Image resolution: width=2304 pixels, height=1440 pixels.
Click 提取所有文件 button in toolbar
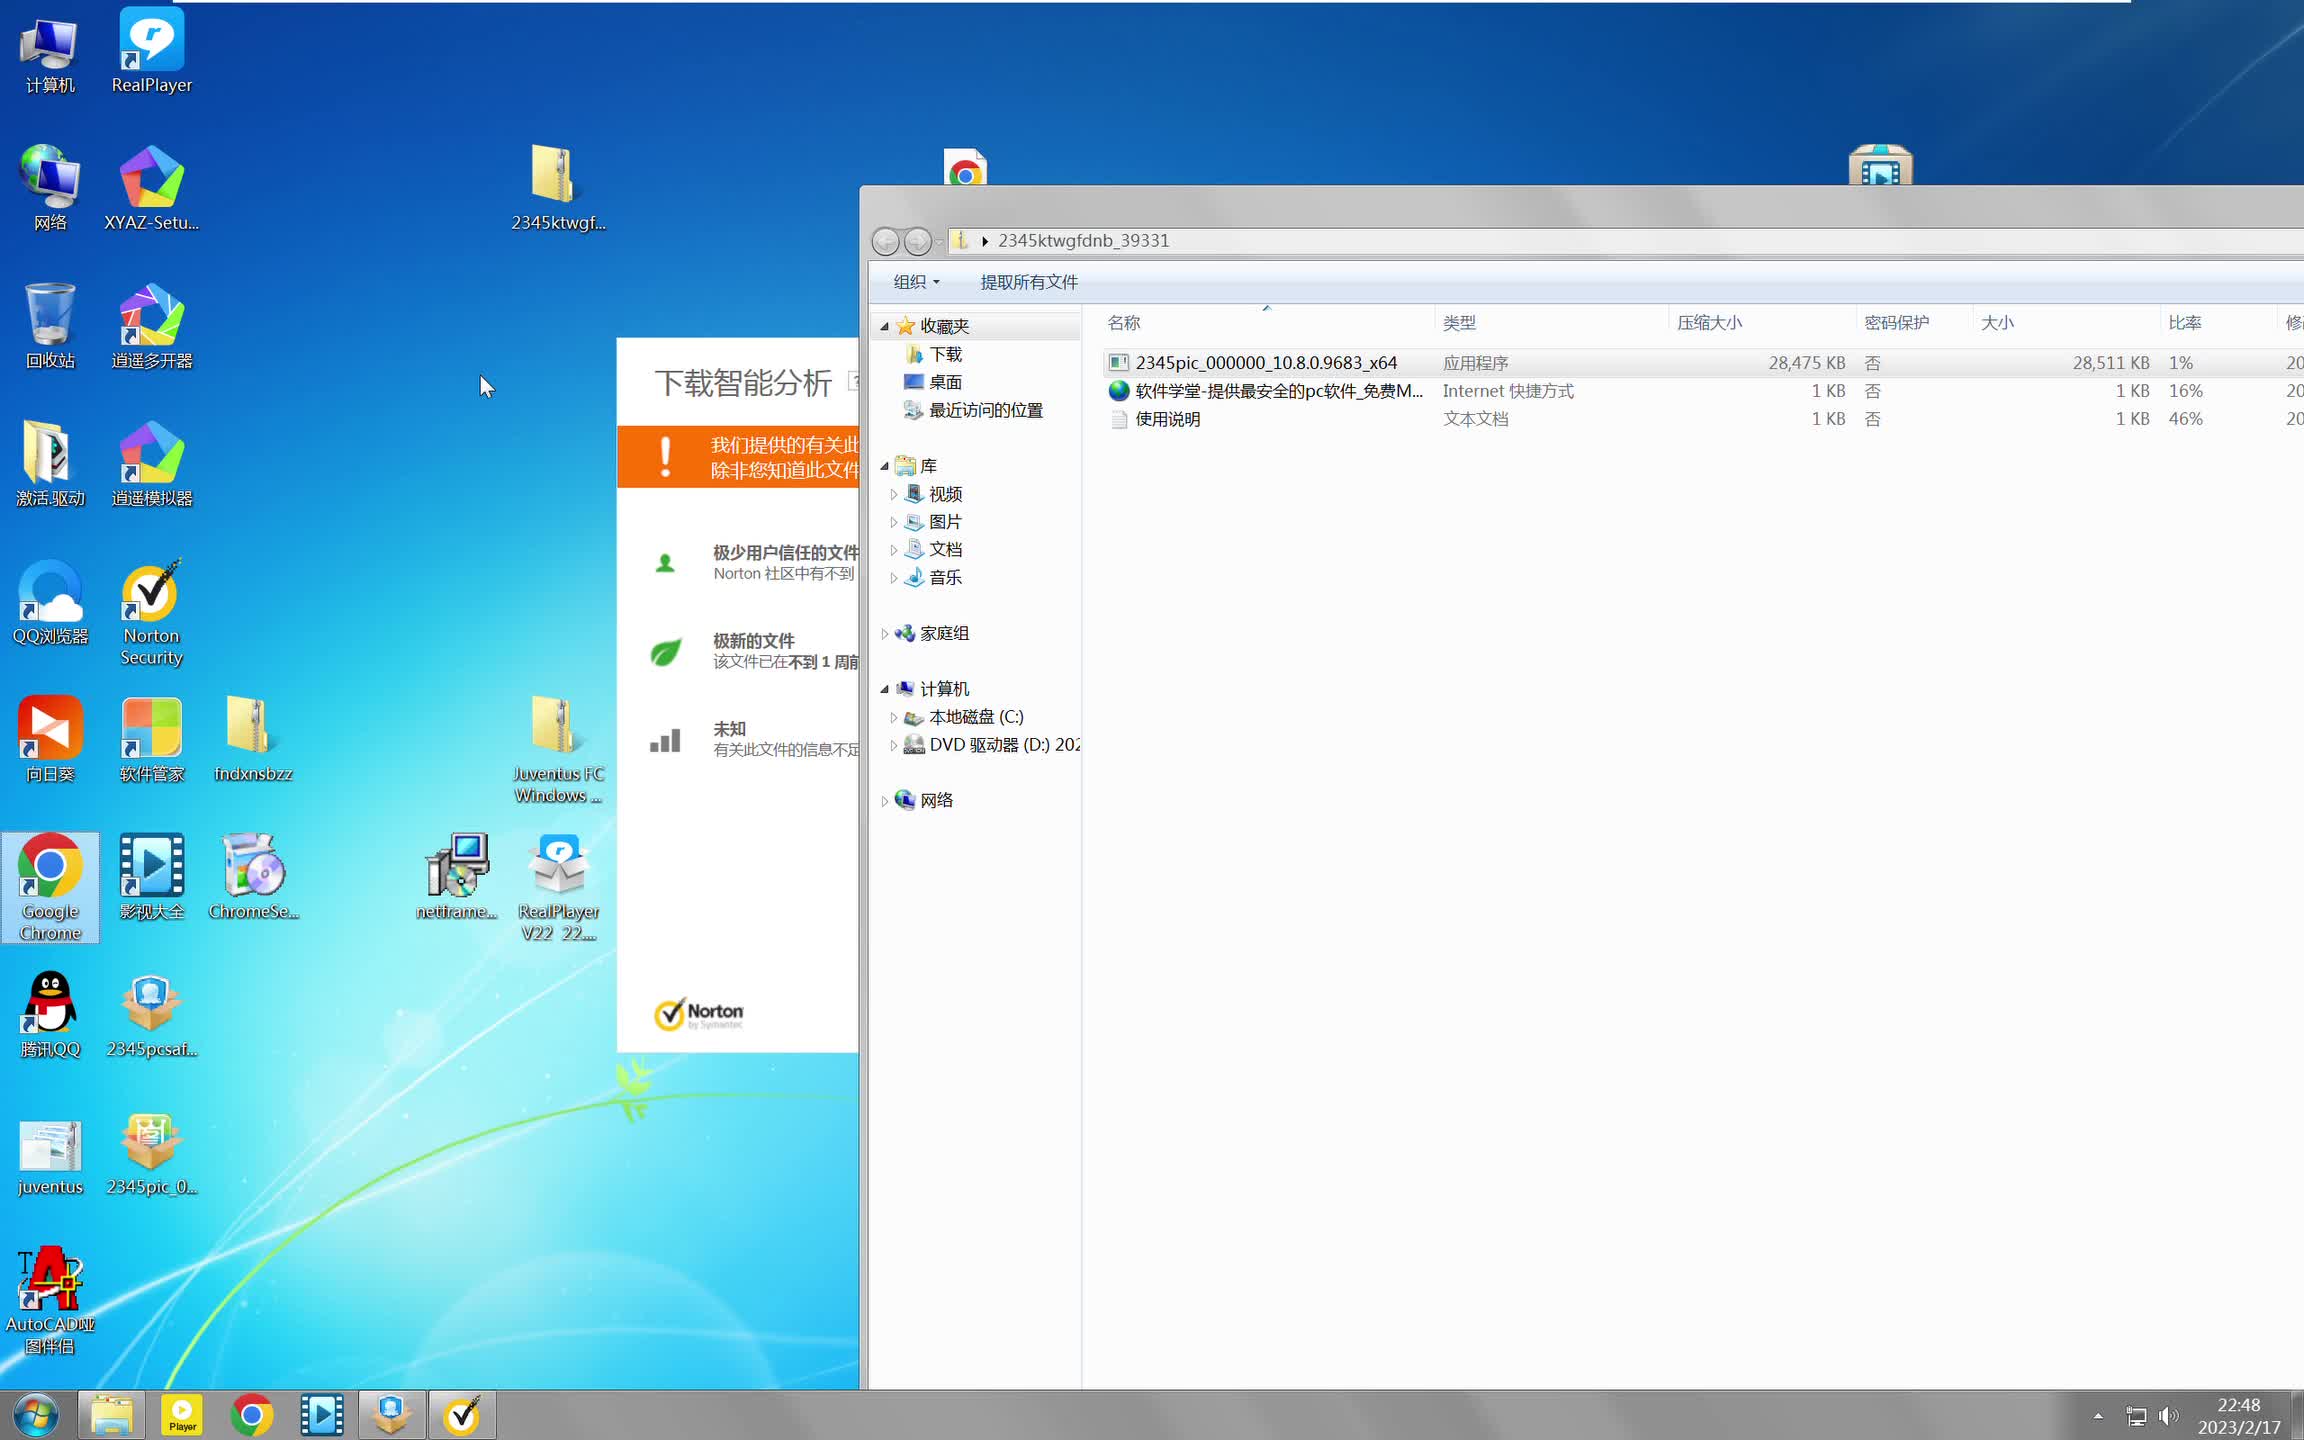coord(1028,280)
